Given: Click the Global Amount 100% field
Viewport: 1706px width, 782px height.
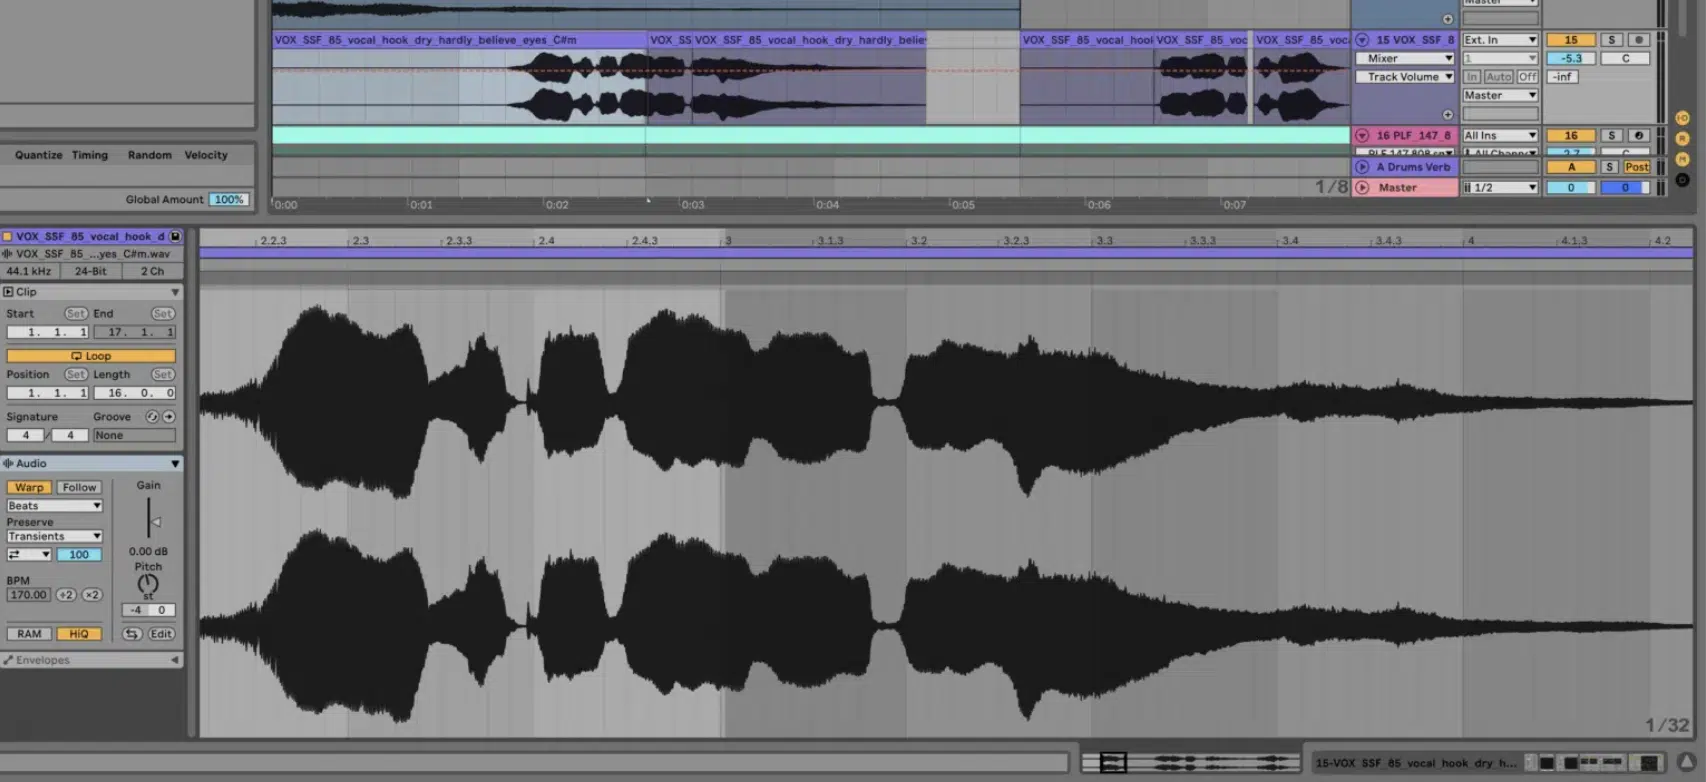Looking at the screenshot, I should 229,200.
